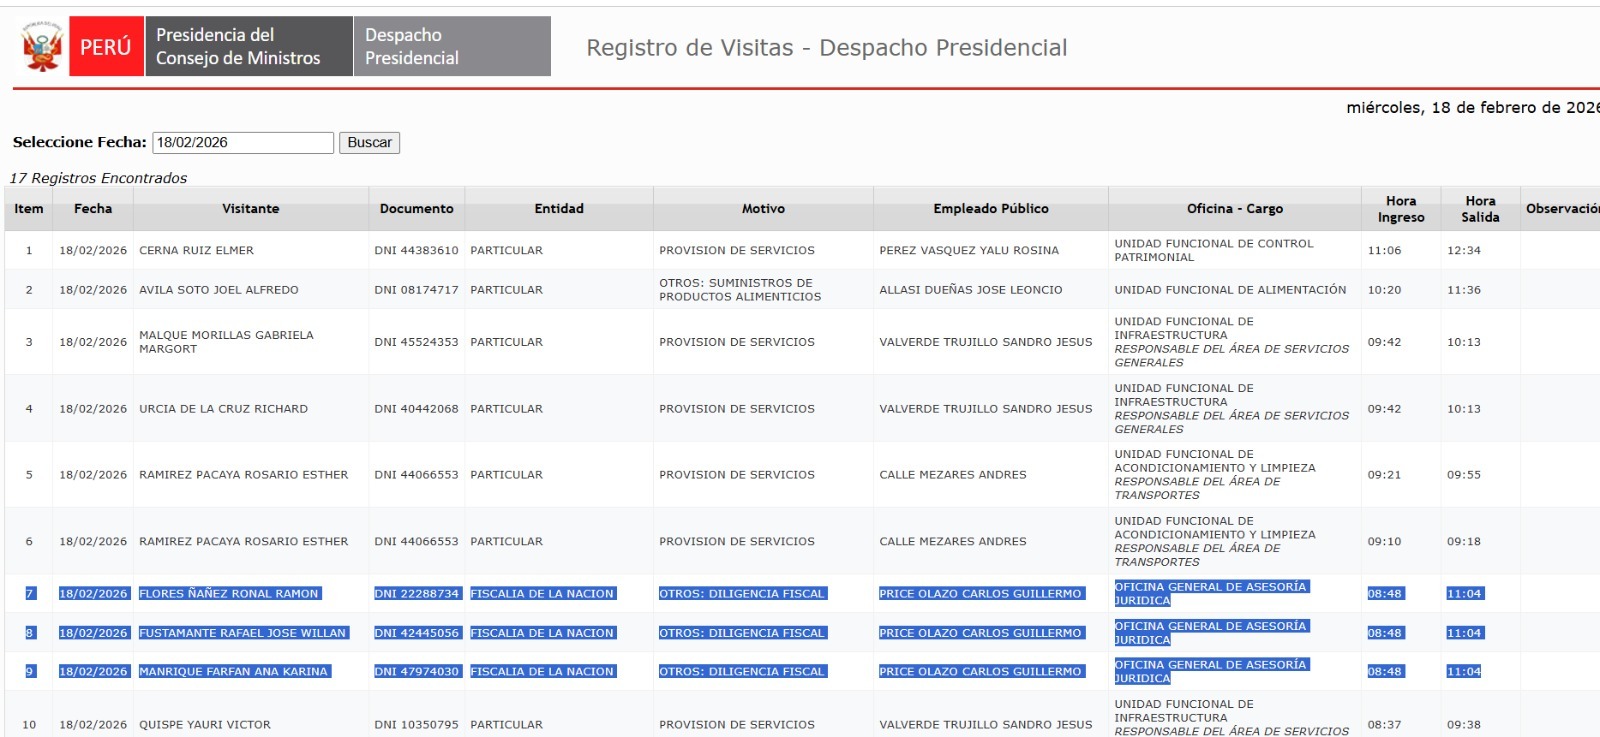This screenshot has width=1600, height=737.
Task: Click document DNI 42445056
Action: pyautogui.click(x=417, y=633)
